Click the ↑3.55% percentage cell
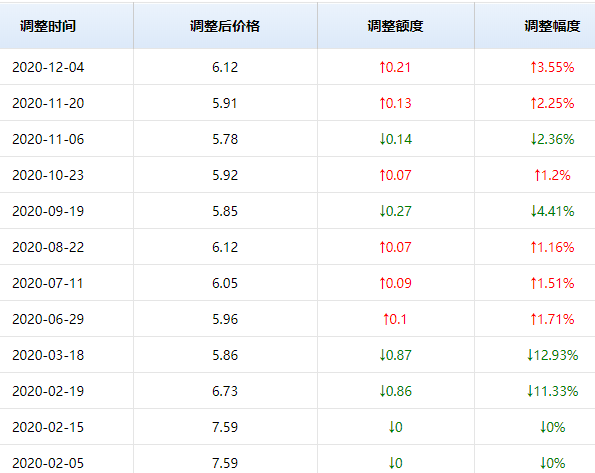 coord(552,67)
